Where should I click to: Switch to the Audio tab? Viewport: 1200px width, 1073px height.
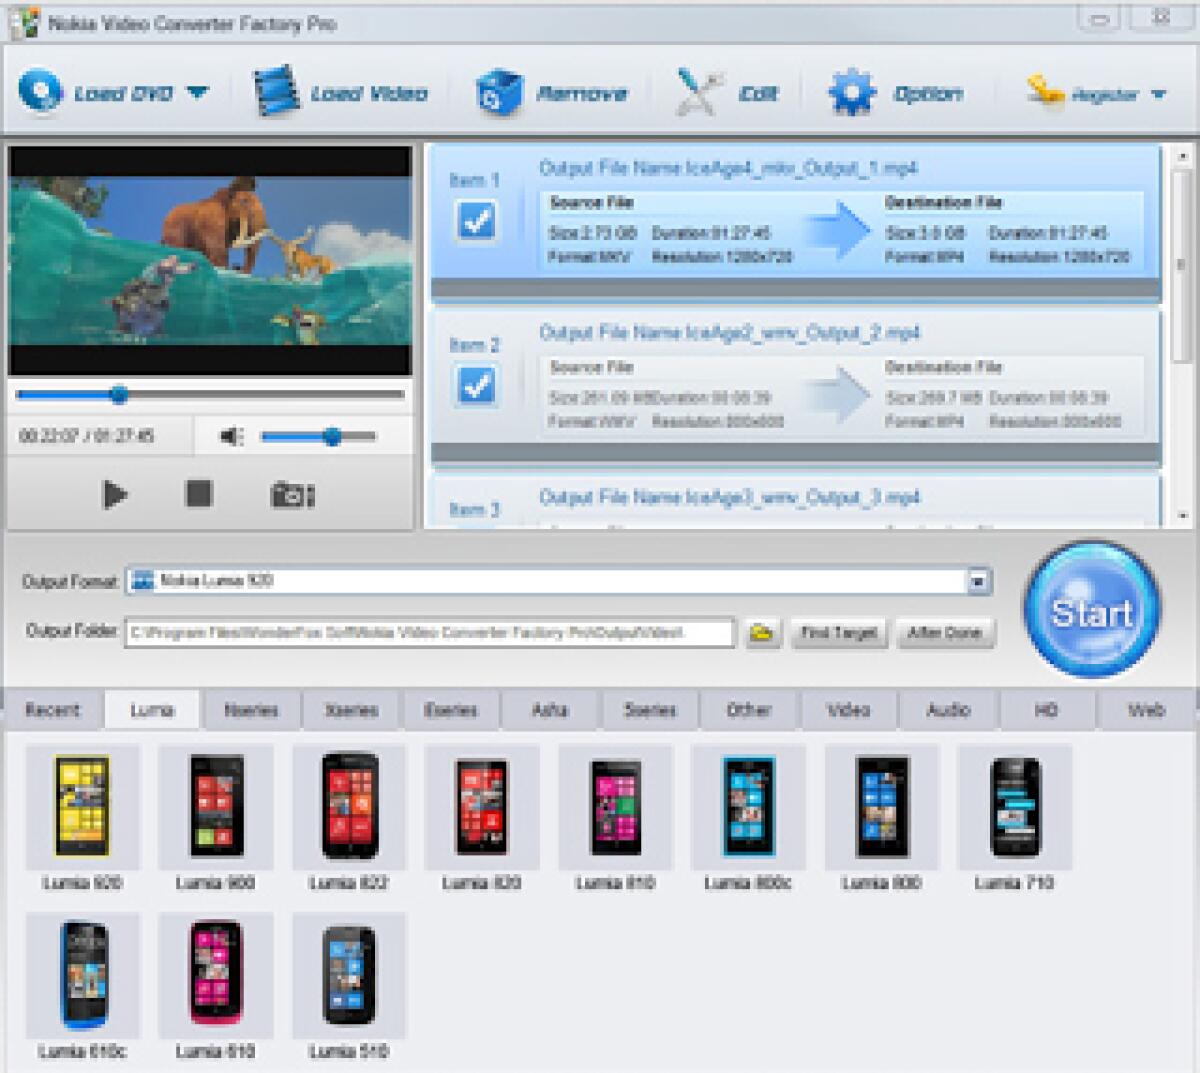point(947,710)
